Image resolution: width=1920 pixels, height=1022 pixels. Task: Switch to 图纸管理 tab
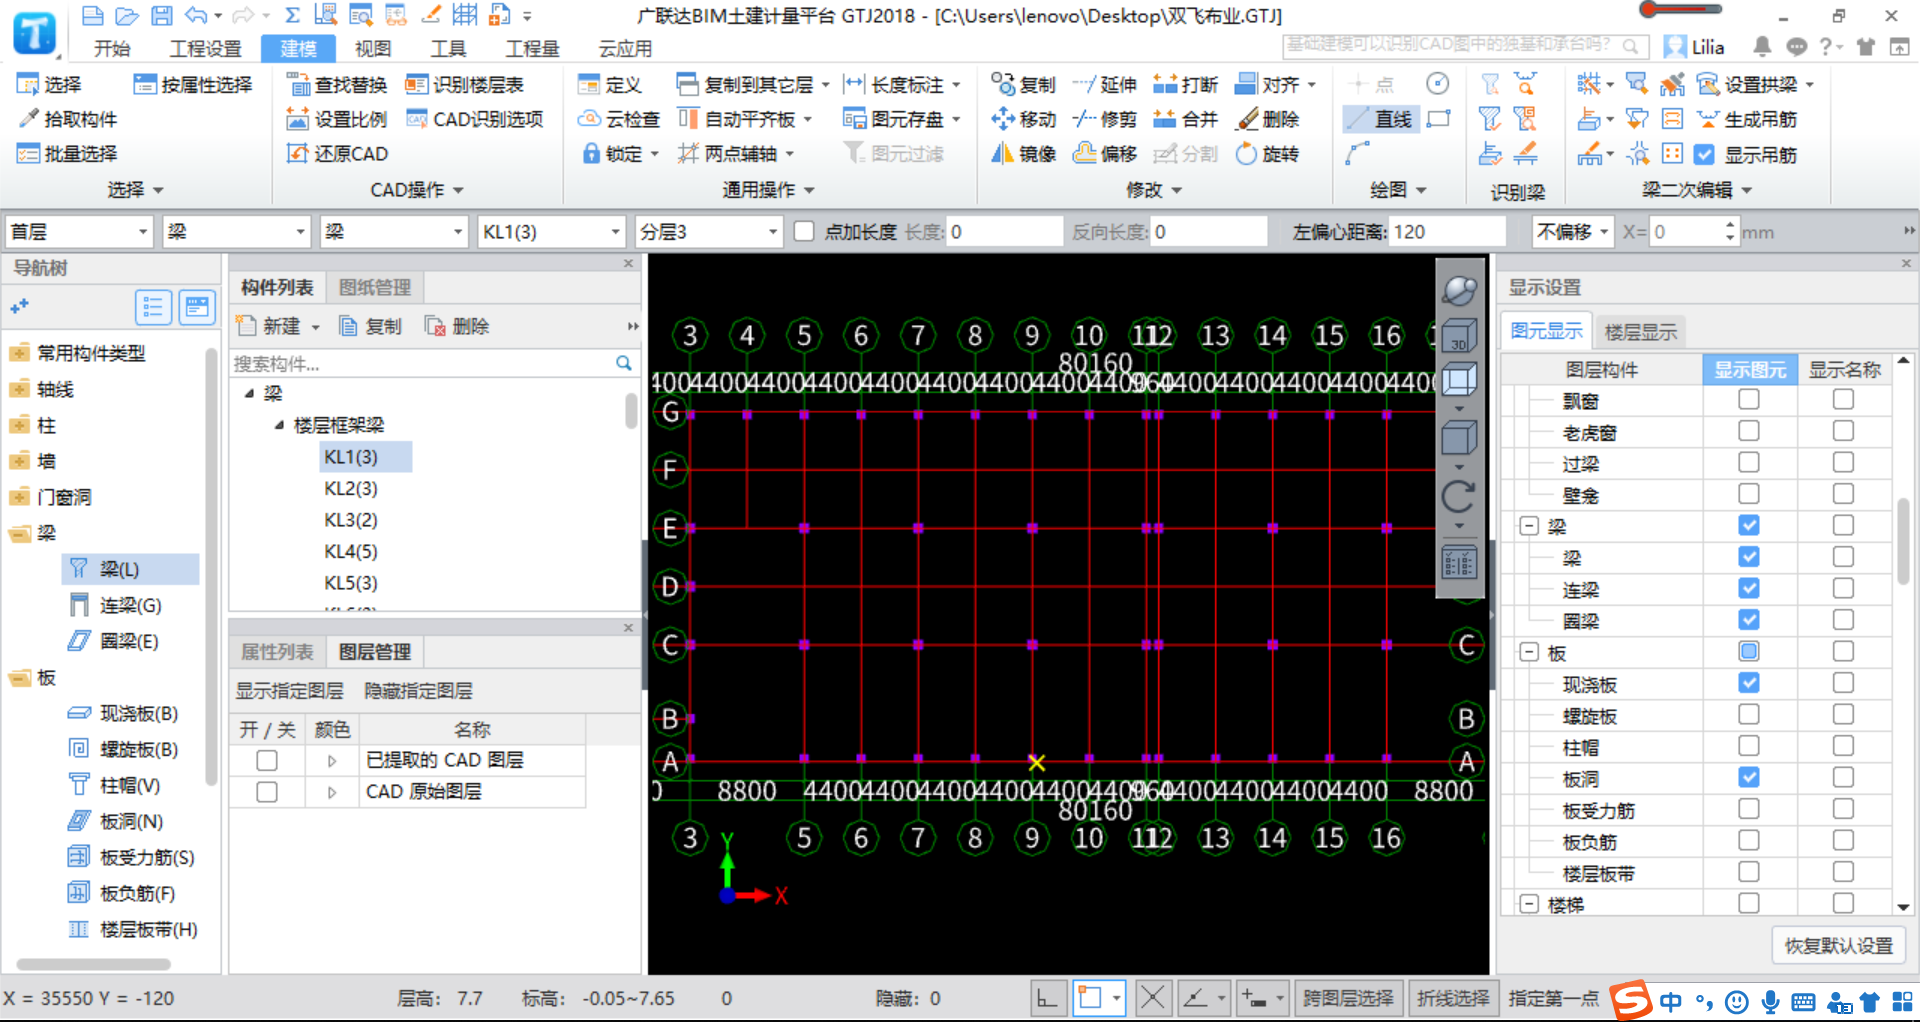pos(375,288)
